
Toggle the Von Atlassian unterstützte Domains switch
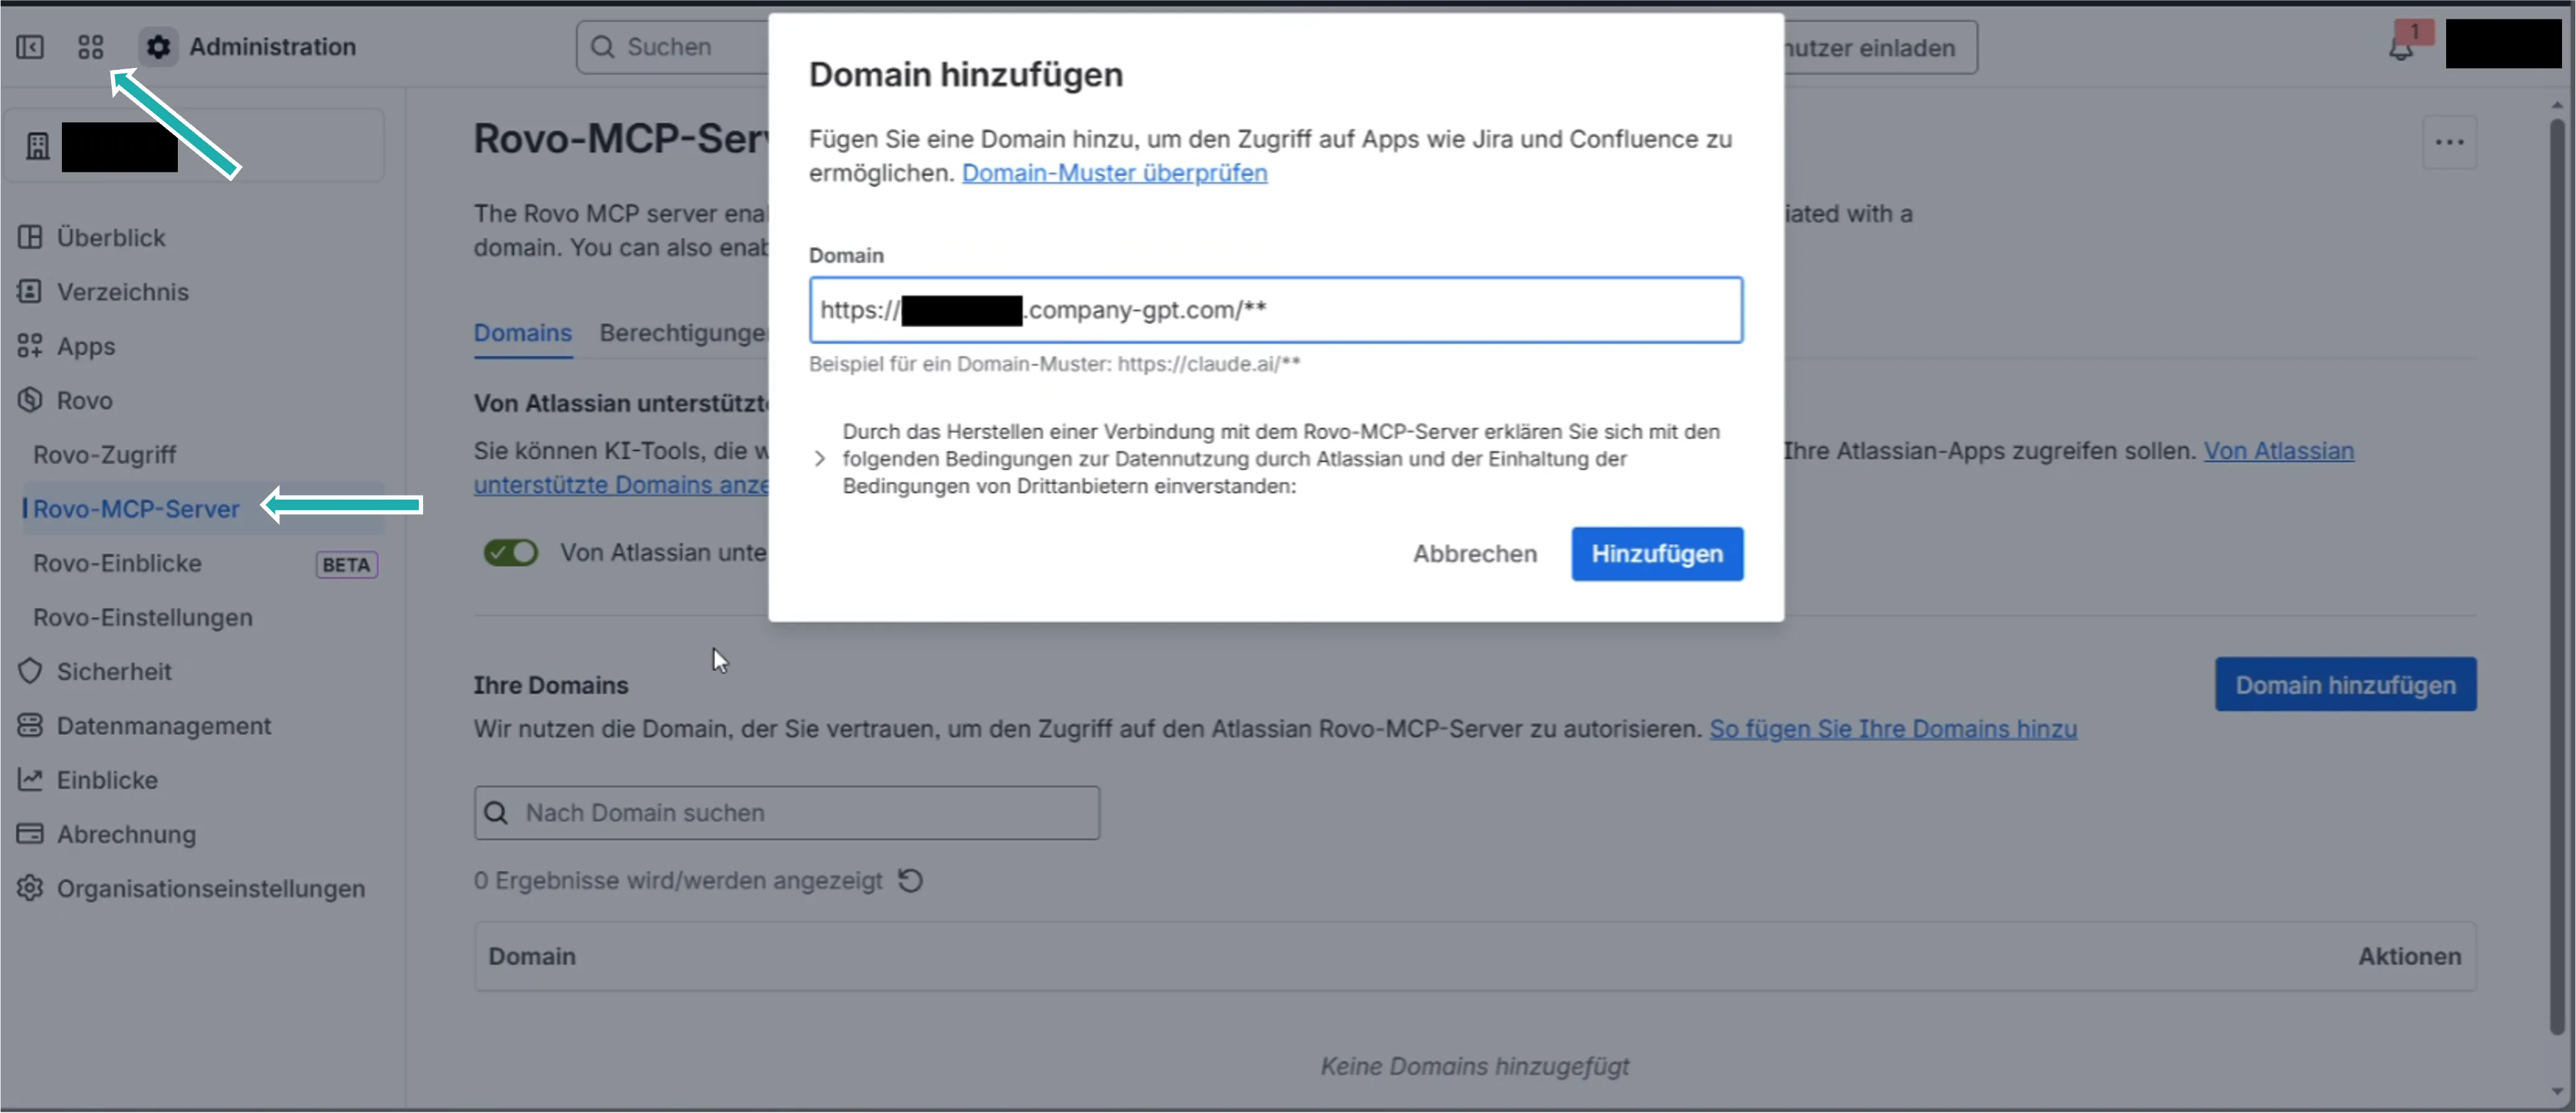point(511,552)
